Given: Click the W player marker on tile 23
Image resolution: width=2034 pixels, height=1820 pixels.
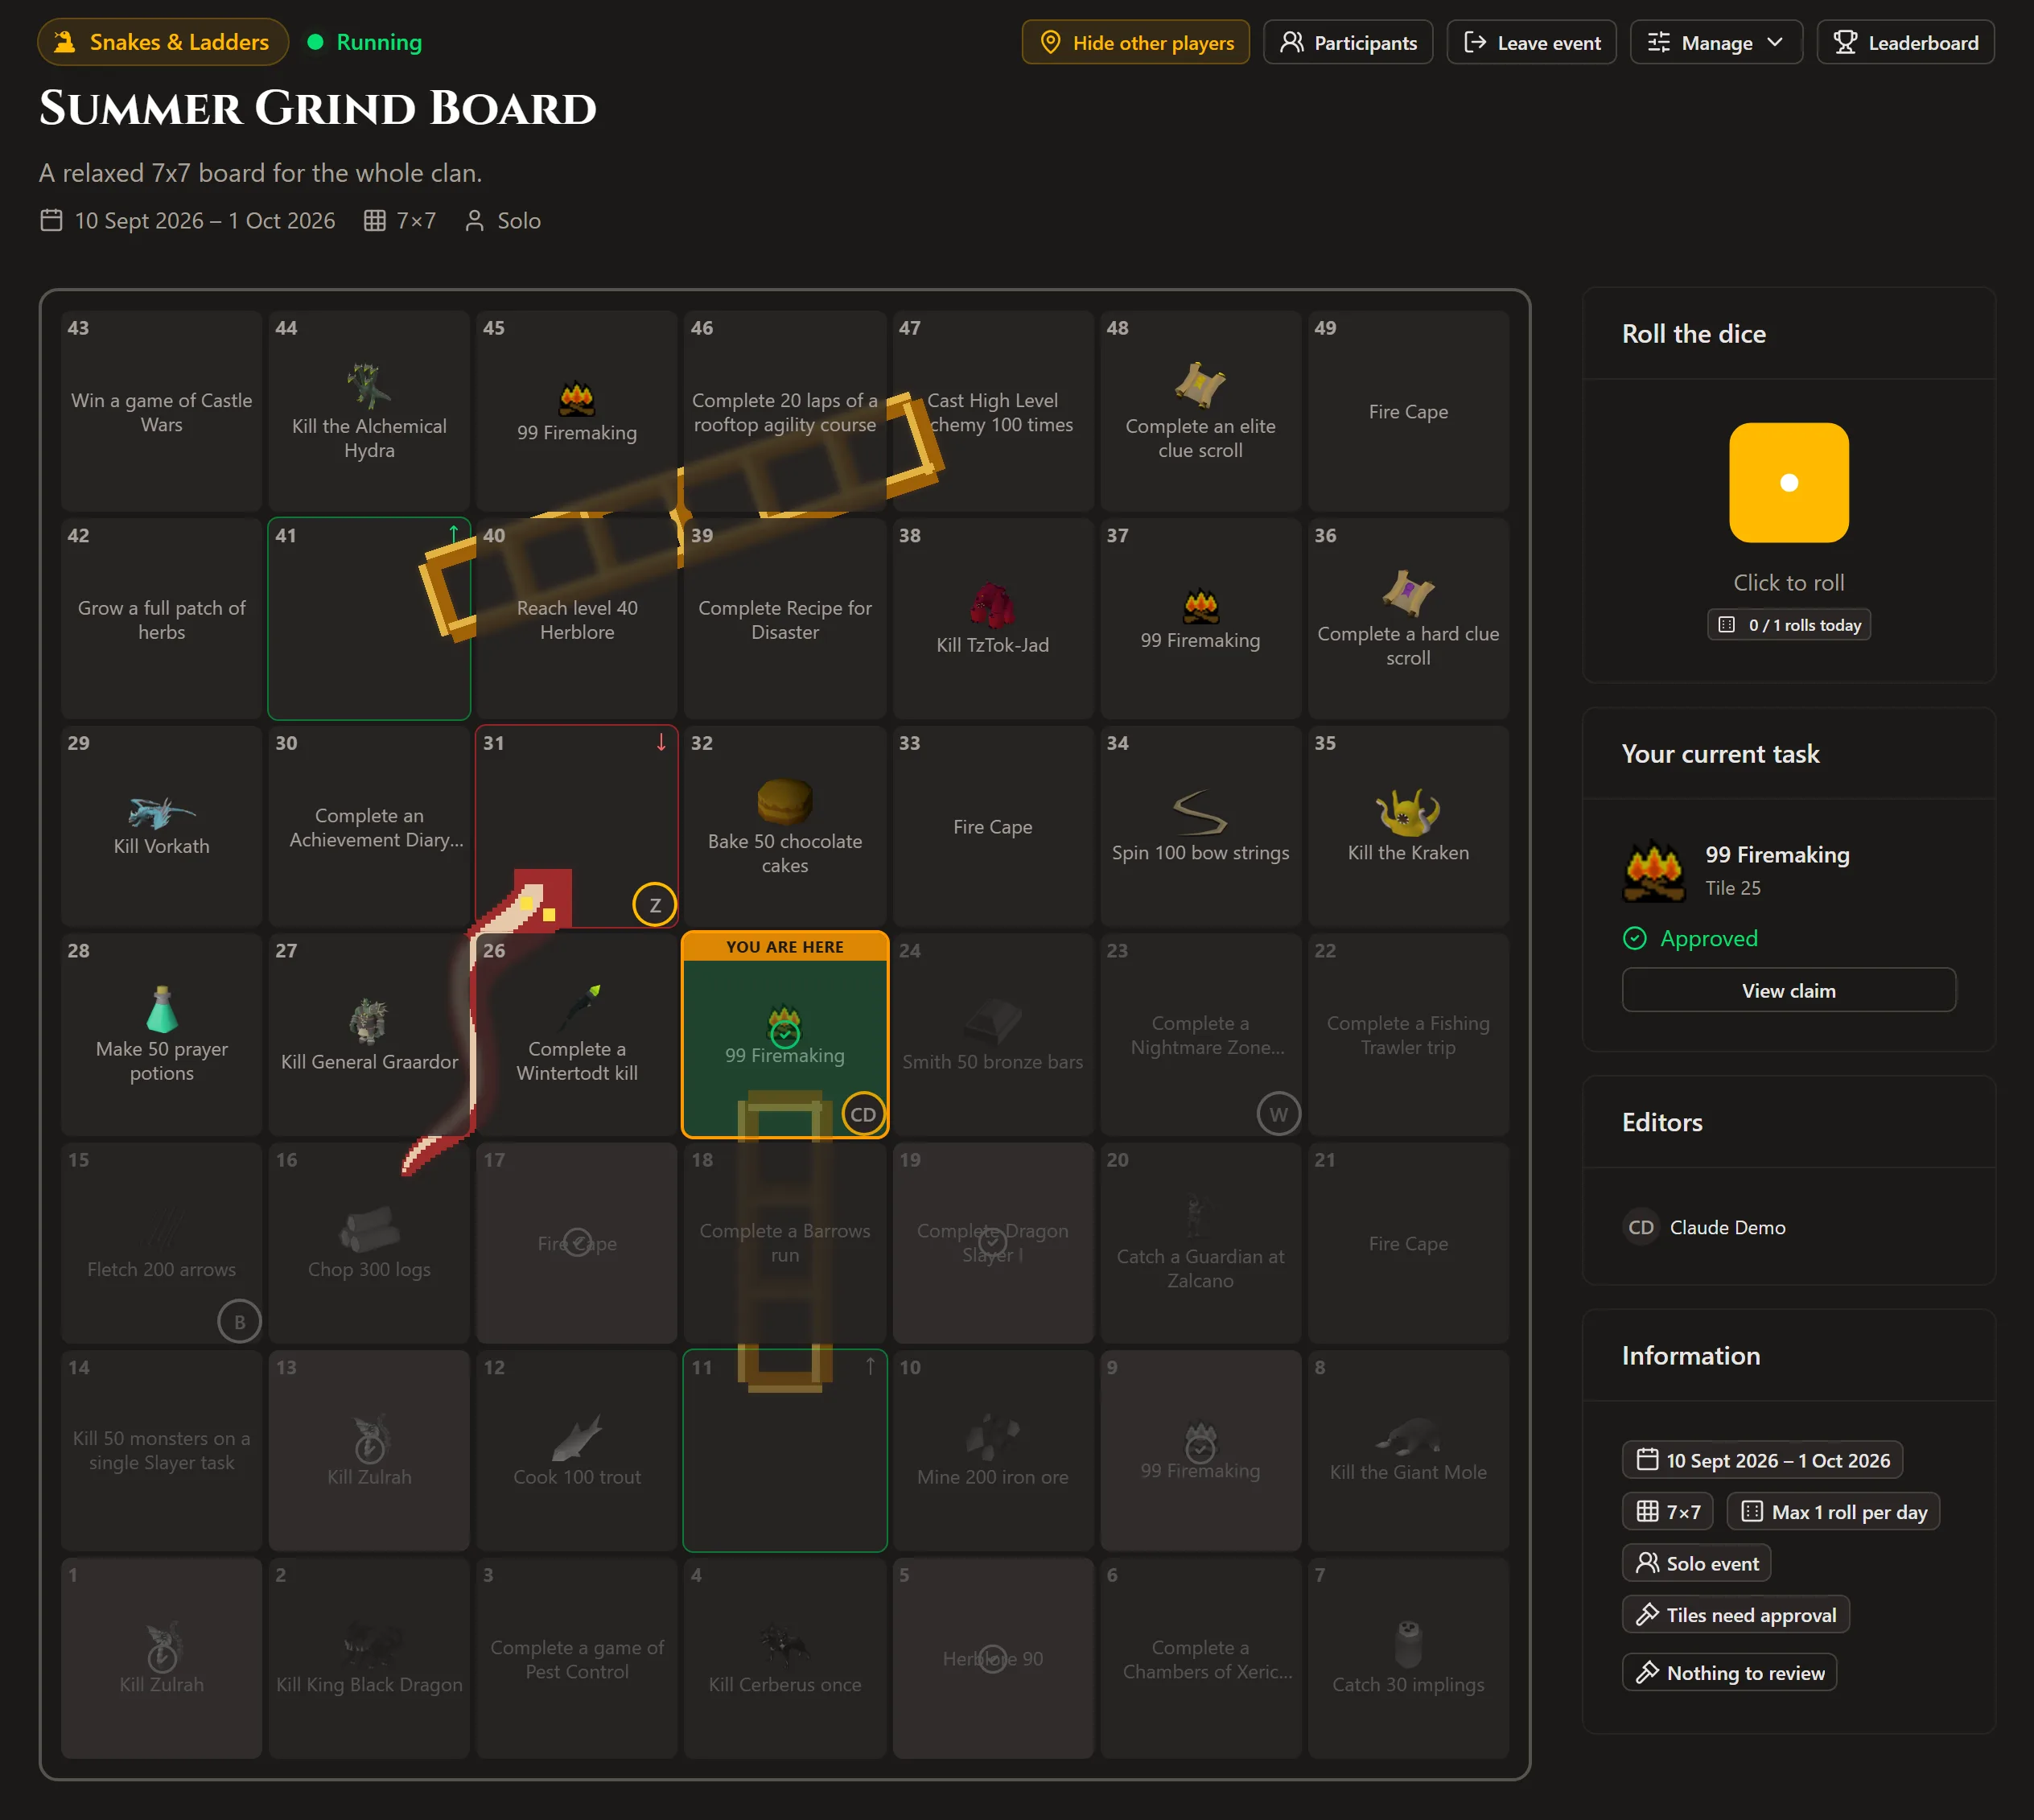Looking at the screenshot, I should pos(1278,1113).
